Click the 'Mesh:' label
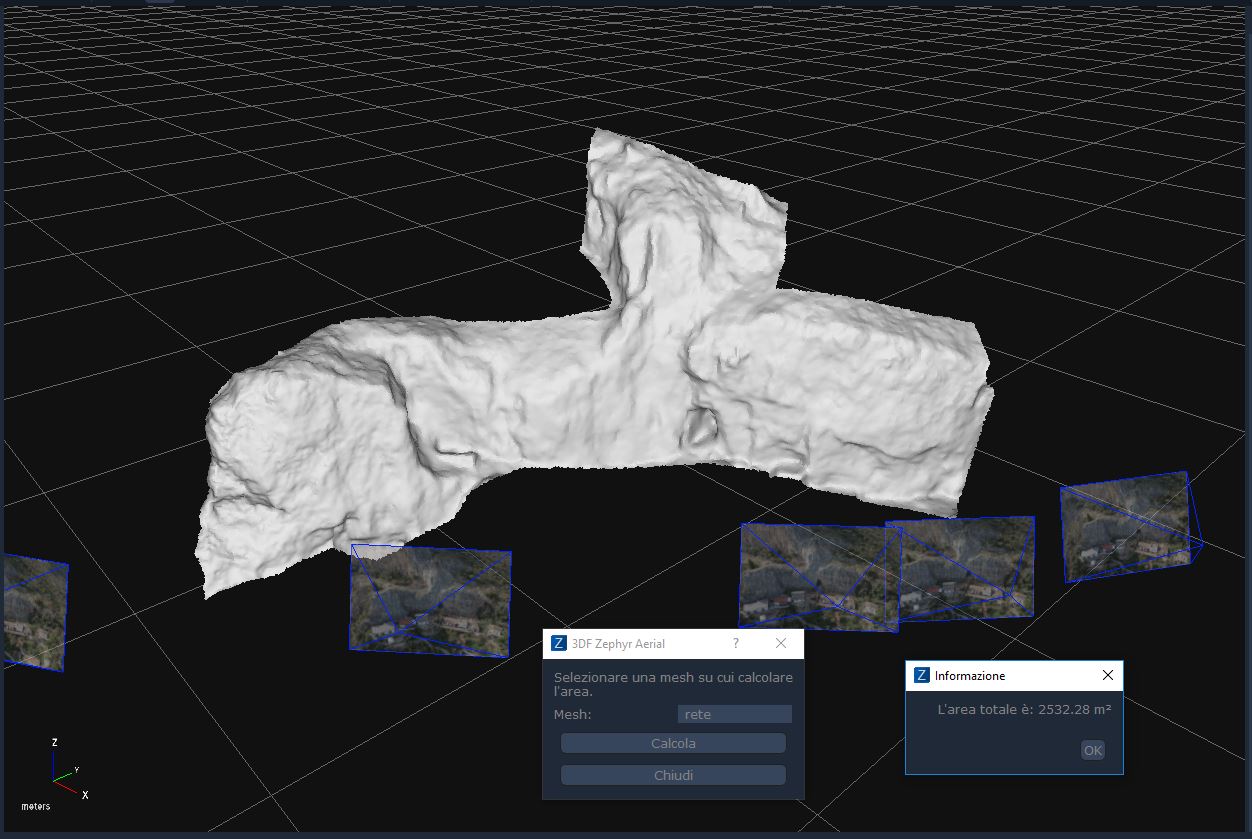 [573, 714]
